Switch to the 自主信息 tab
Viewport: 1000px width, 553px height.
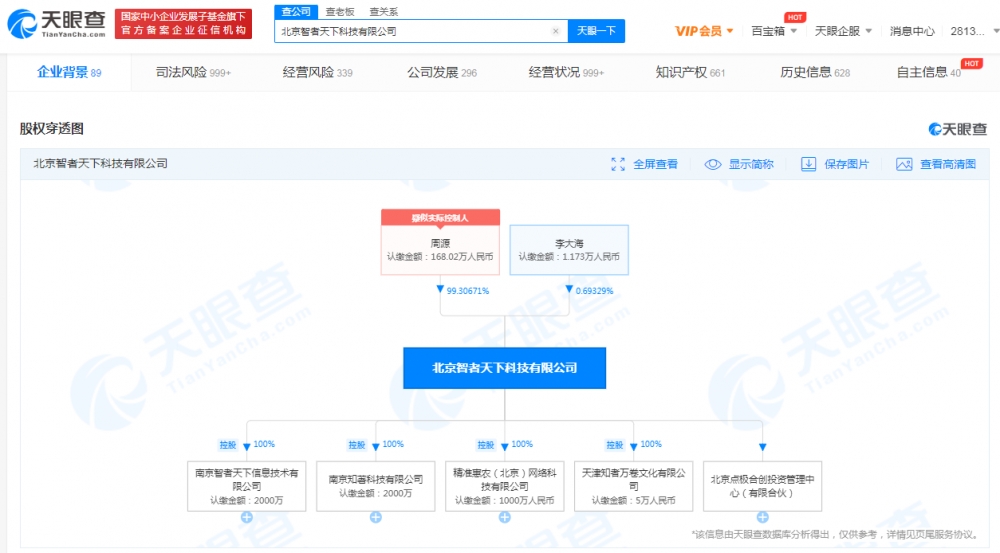click(x=929, y=72)
